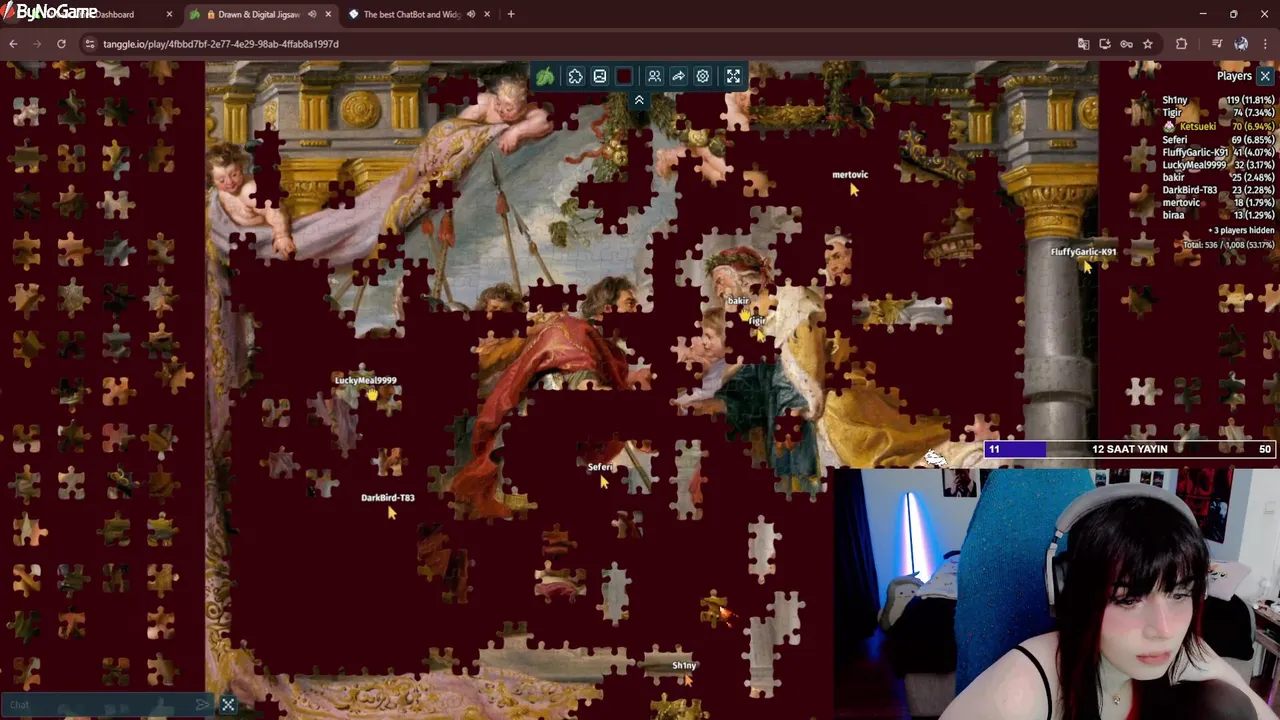Bookmark this page with the star
This screenshot has height=720, width=1280.
[x=1148, y=44]
